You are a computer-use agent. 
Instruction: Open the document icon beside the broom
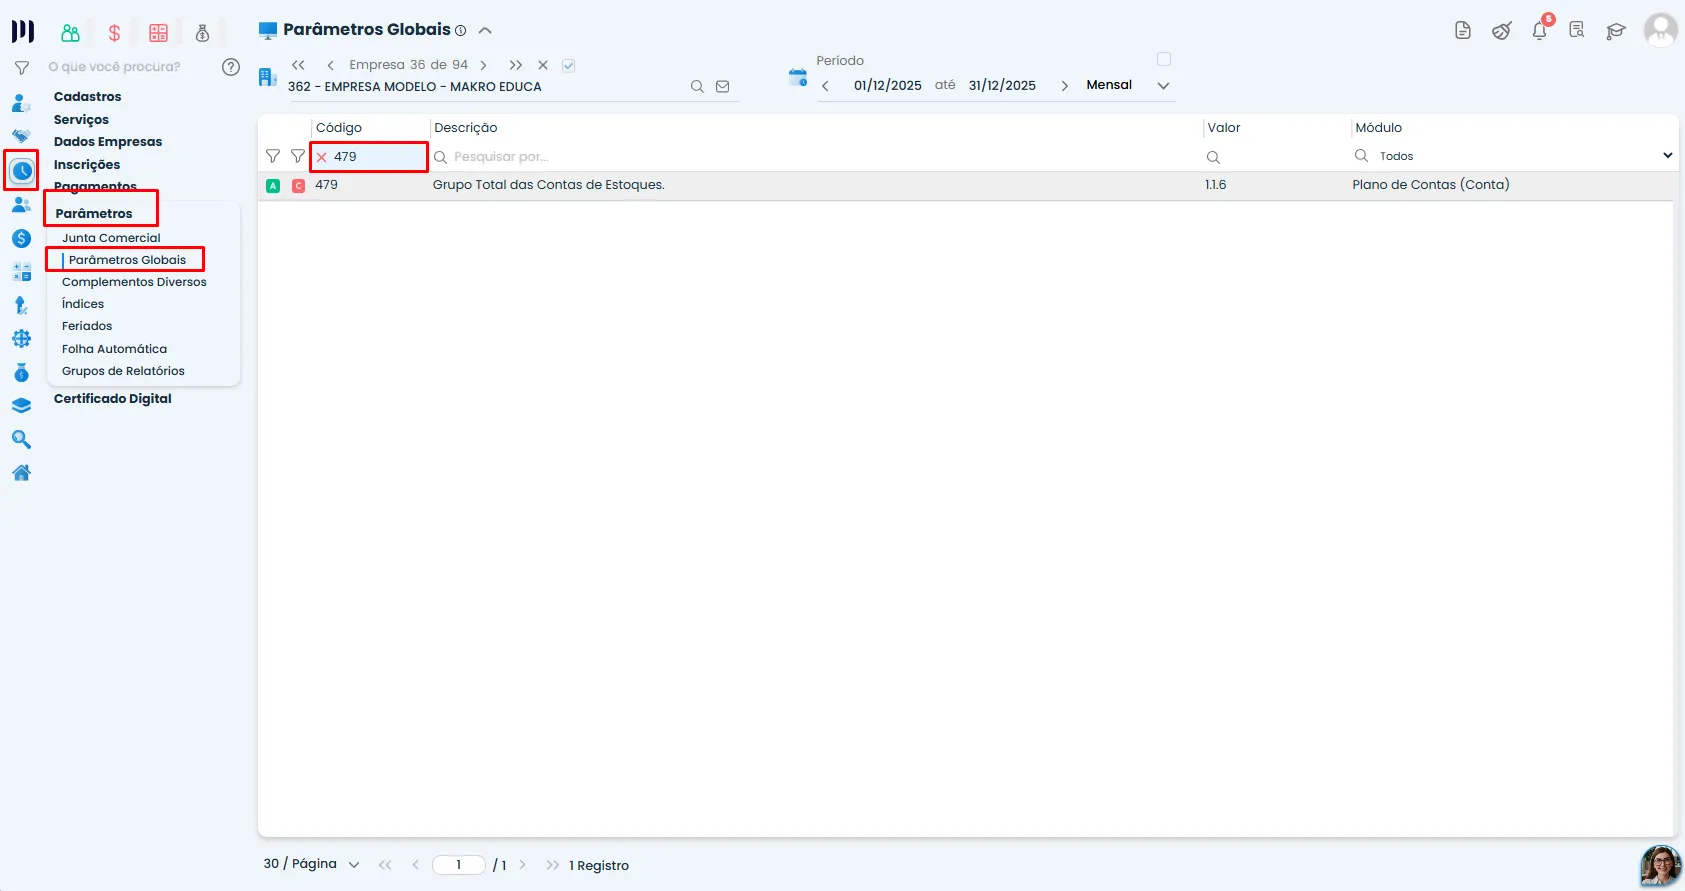[x=1463, y=30]
